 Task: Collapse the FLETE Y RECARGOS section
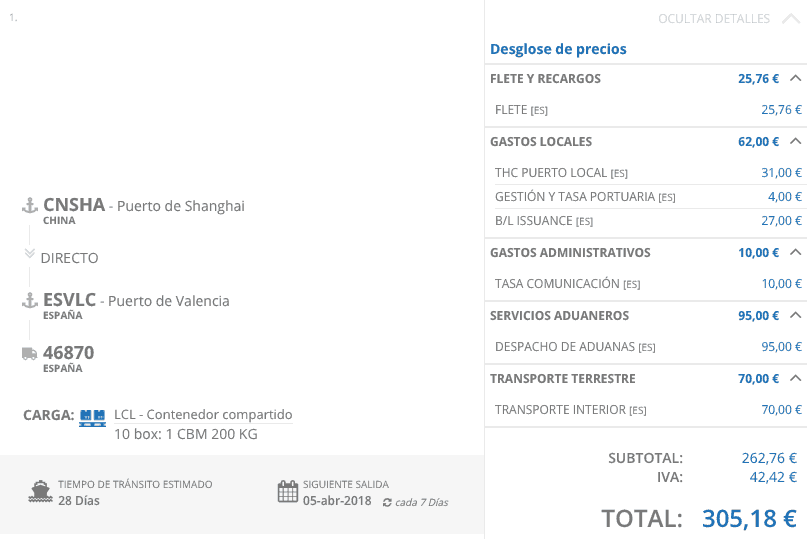pos(796,78)
